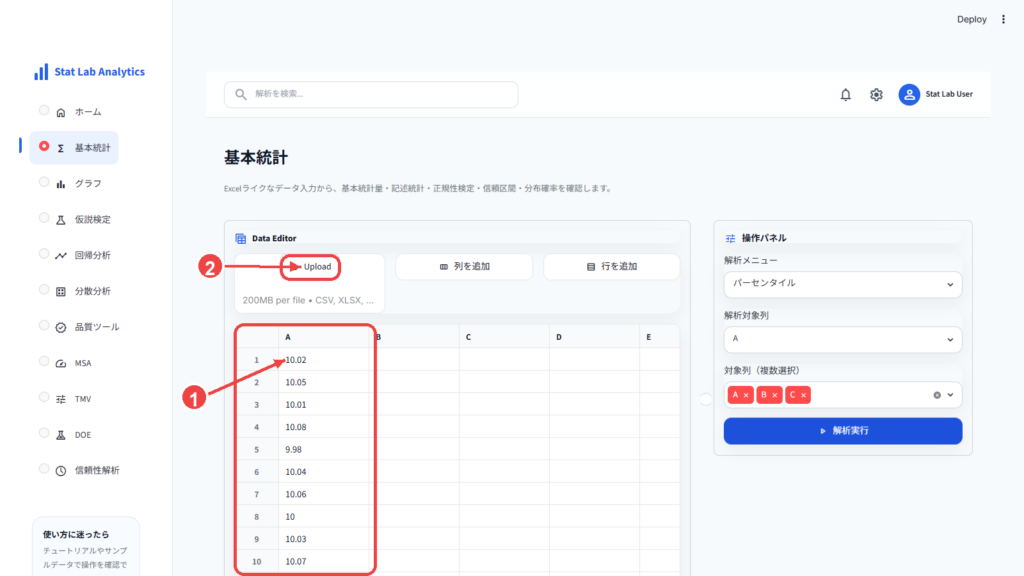Click column header D in data grid
This screenshot has width=1024, height=576.
tap(594, 338)
